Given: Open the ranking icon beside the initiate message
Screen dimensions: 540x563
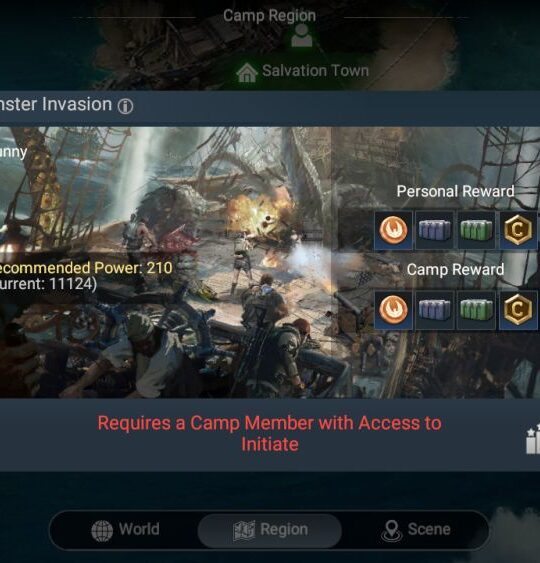Looking at the screenshot, I should [x=533, y=439].
